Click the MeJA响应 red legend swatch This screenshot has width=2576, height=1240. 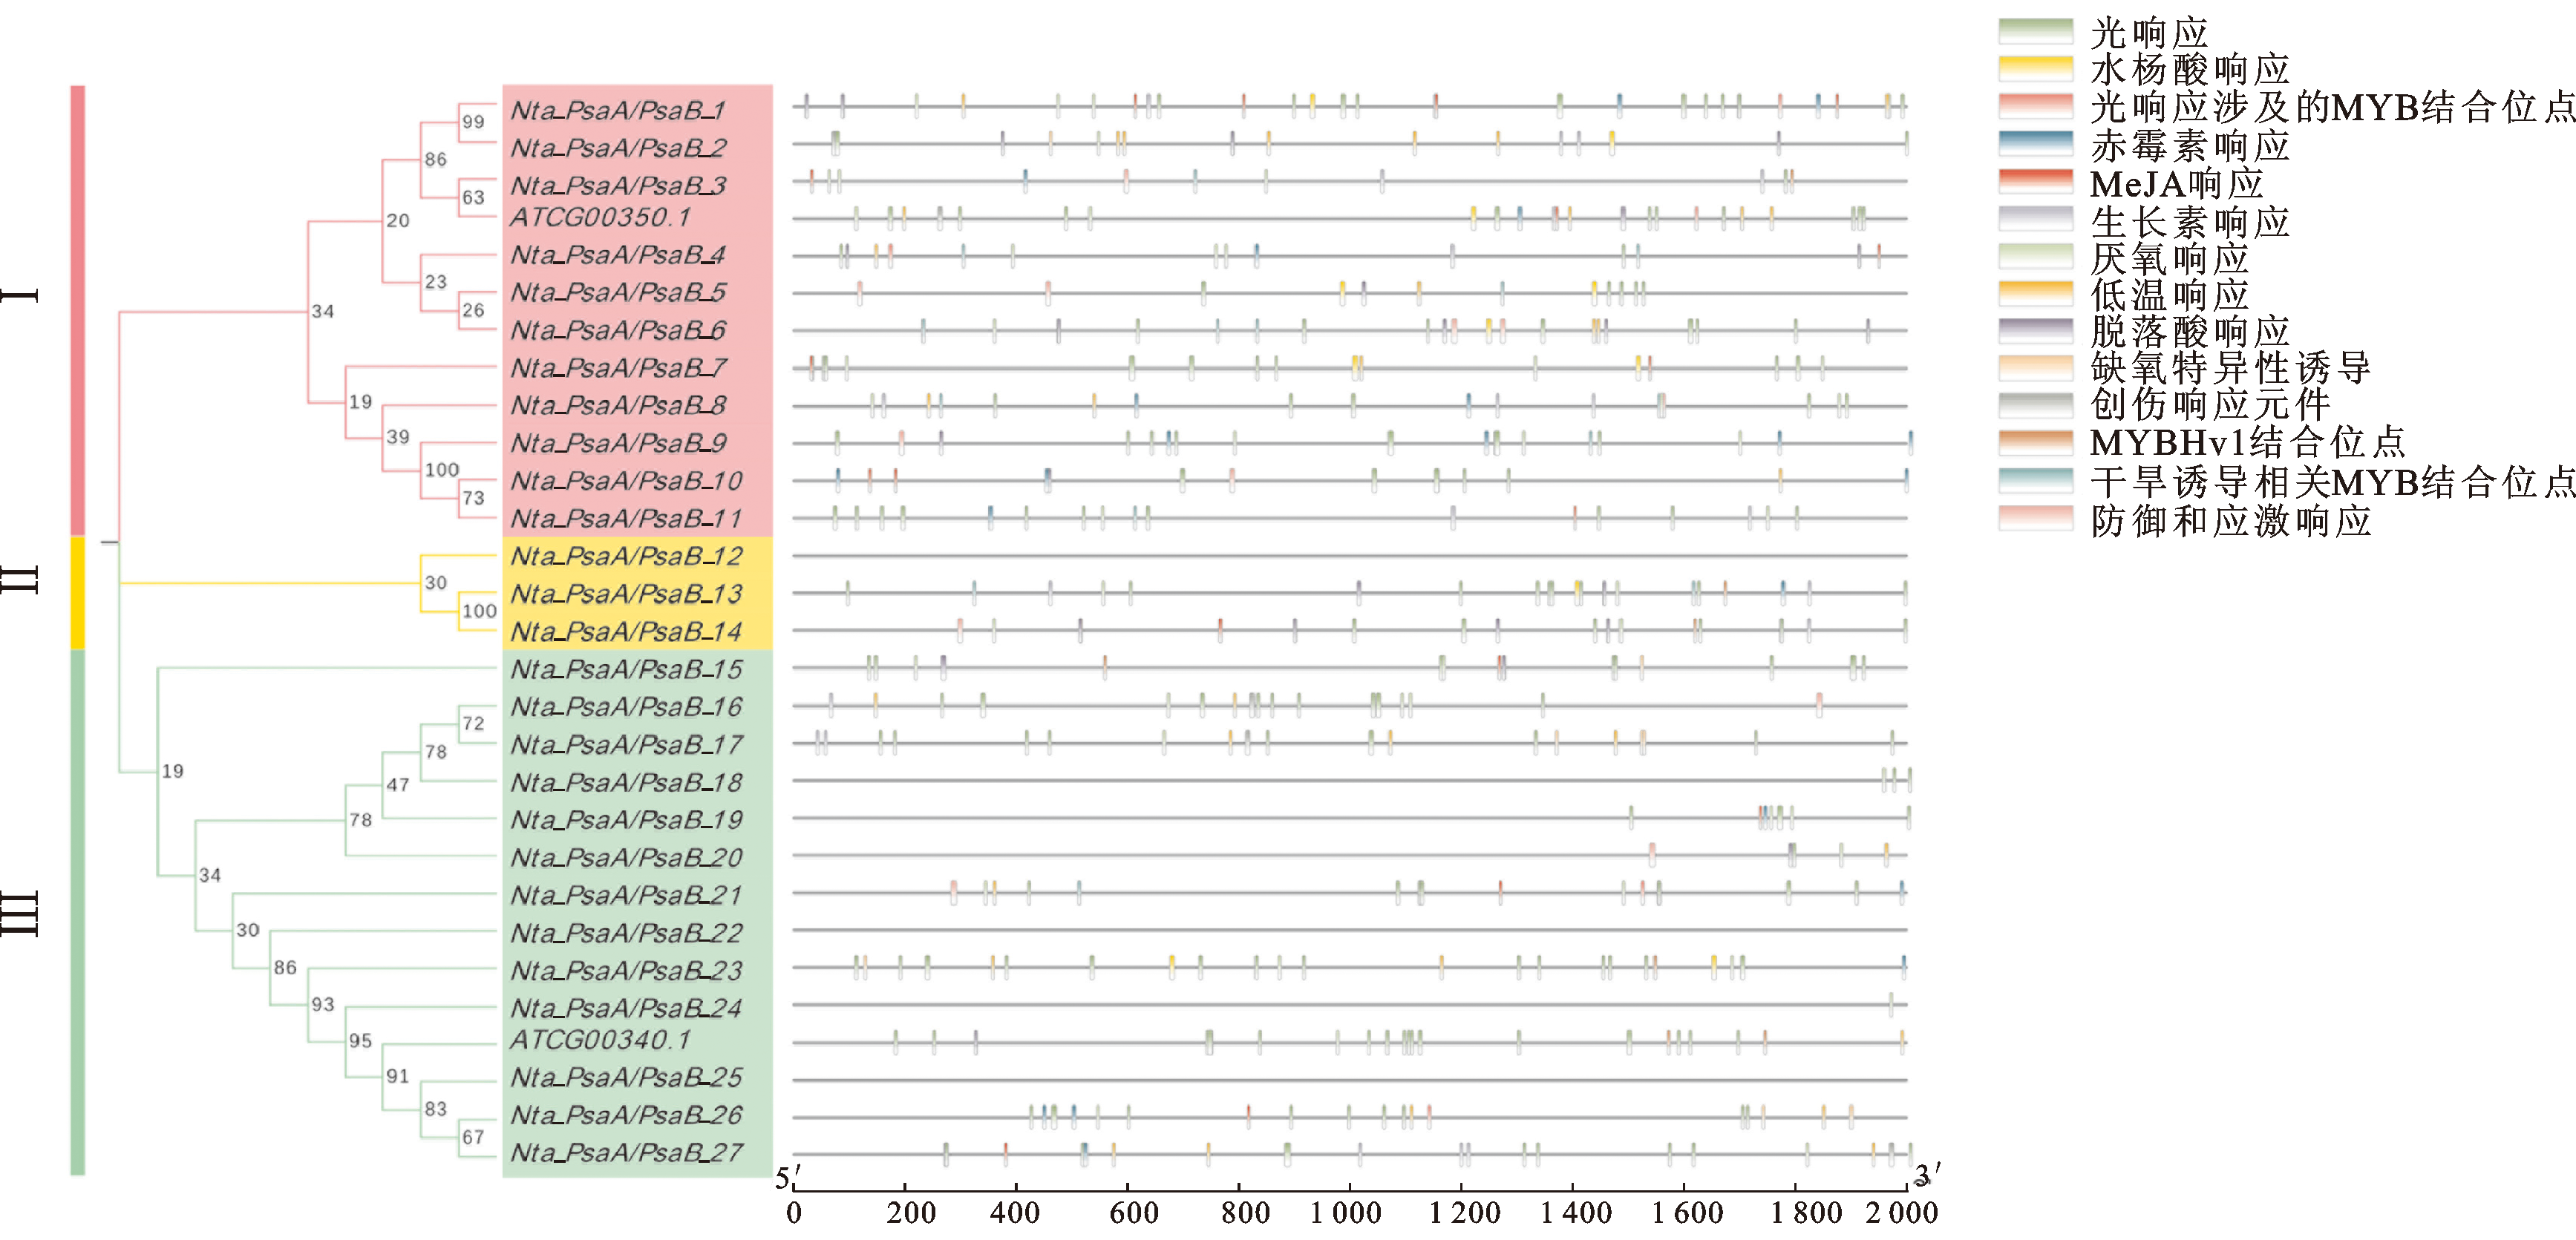[x=2035, y=182]
